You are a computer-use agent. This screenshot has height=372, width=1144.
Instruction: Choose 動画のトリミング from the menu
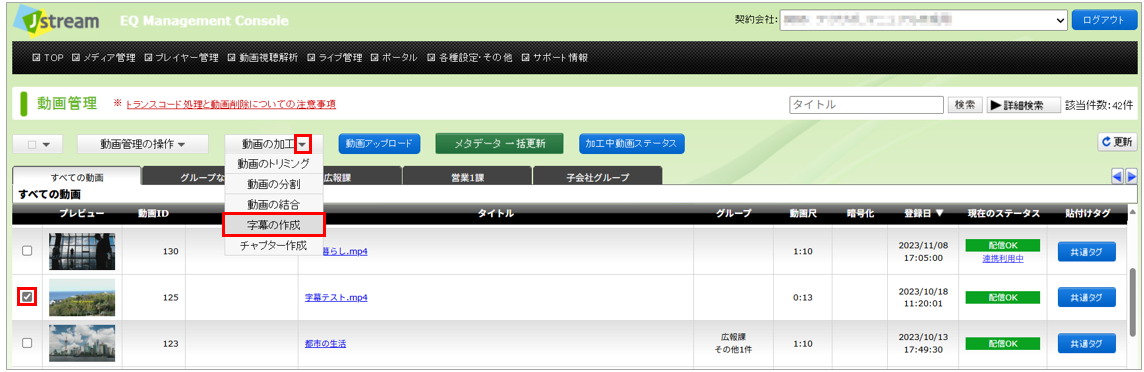(274, 163)
